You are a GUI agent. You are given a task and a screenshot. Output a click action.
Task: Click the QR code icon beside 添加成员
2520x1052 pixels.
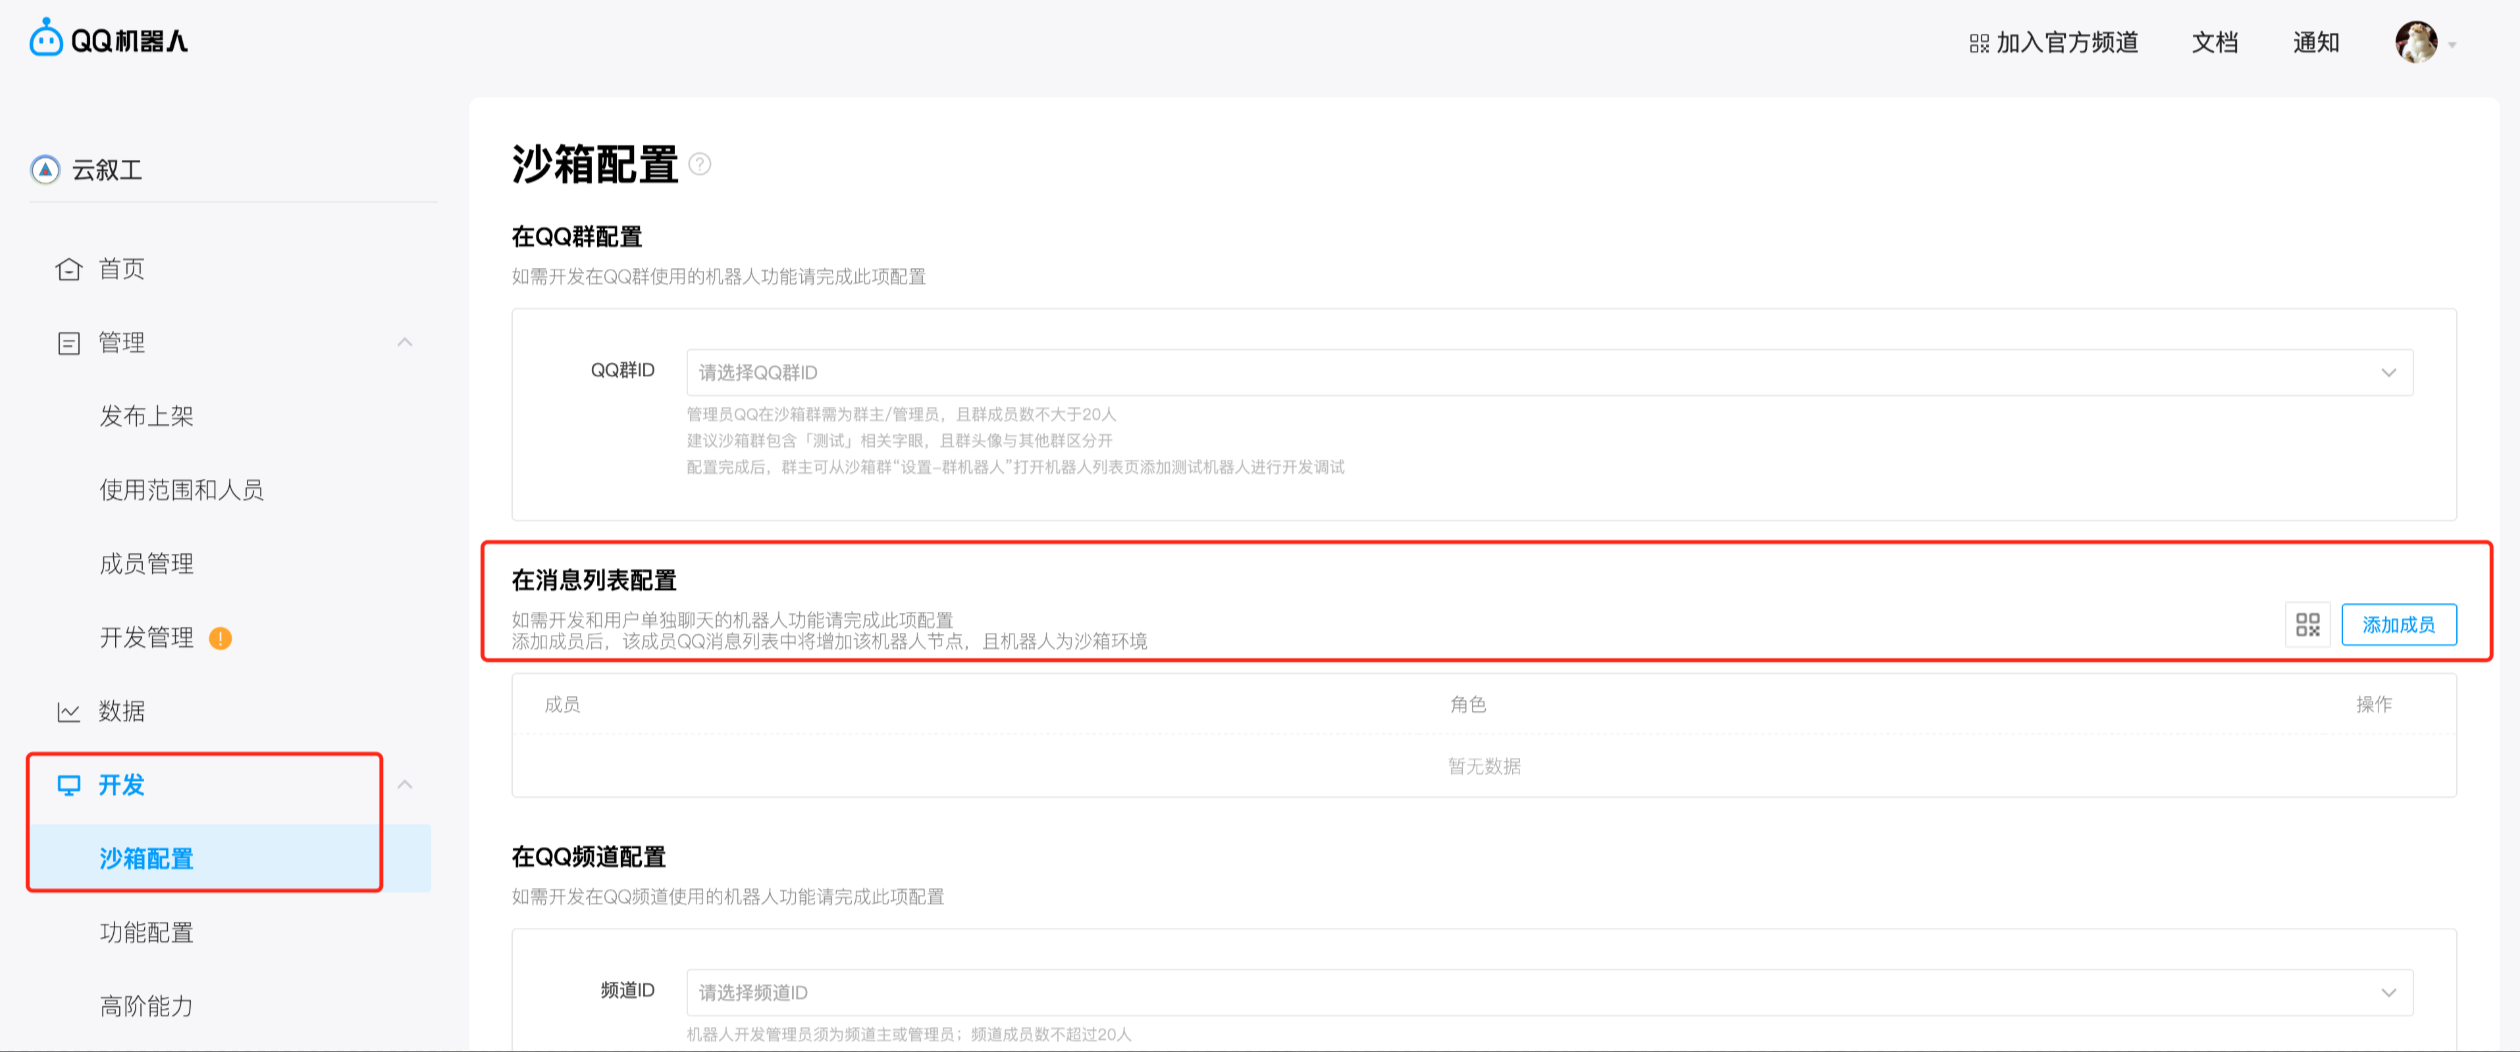[2307, 625]
